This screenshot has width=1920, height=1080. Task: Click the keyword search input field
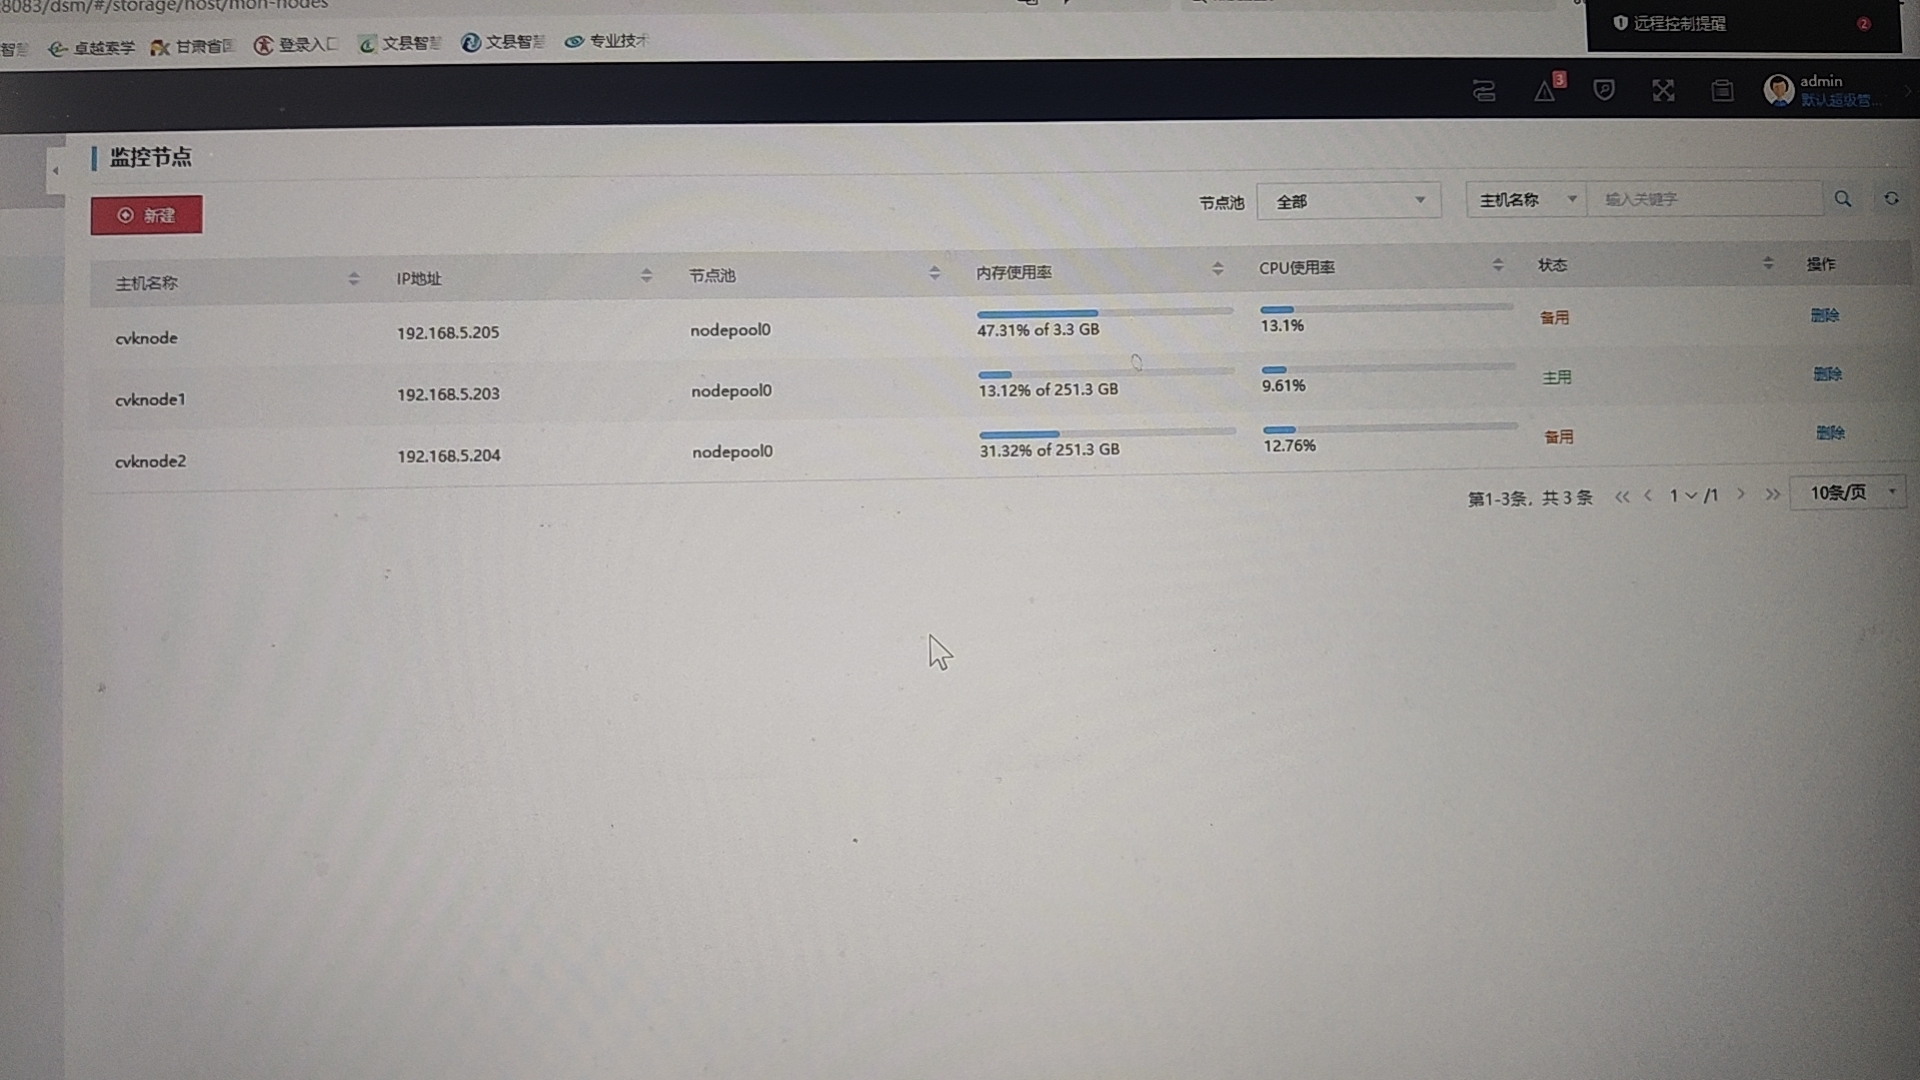click(x=1705, y=199)
